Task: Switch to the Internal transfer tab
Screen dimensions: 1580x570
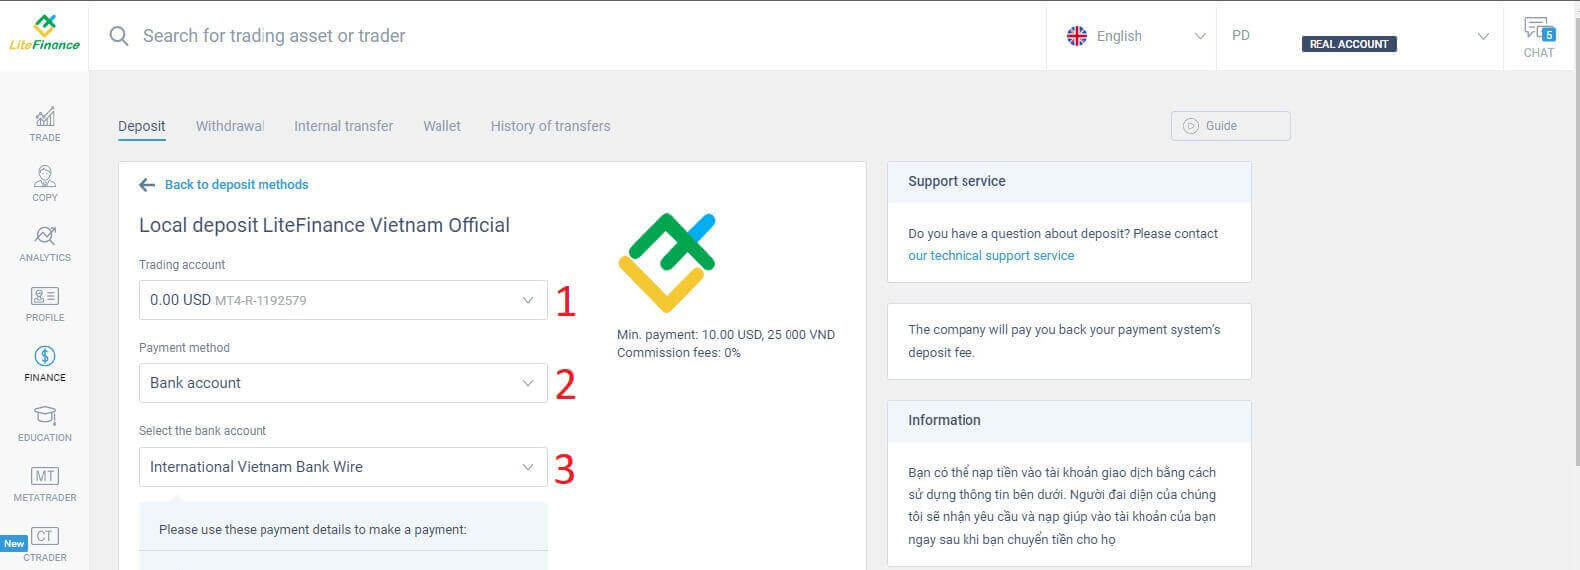Action: 343,126
